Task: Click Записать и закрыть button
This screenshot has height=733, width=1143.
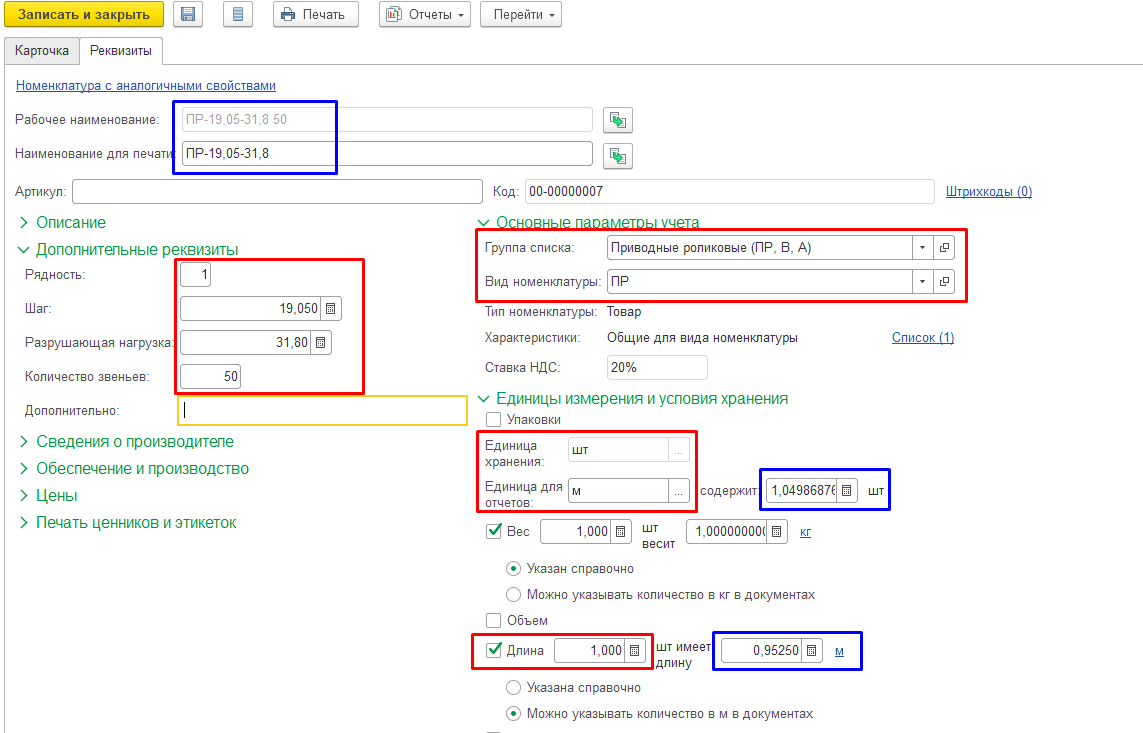Action: 84,15
